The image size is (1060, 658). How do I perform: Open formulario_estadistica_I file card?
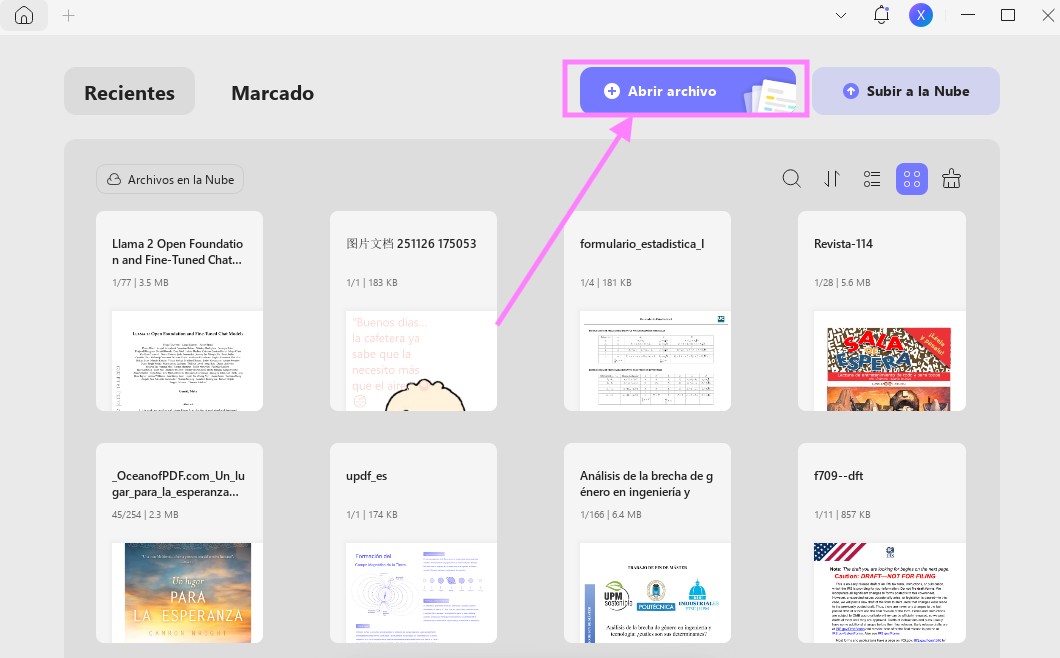(x=647, y=311)
